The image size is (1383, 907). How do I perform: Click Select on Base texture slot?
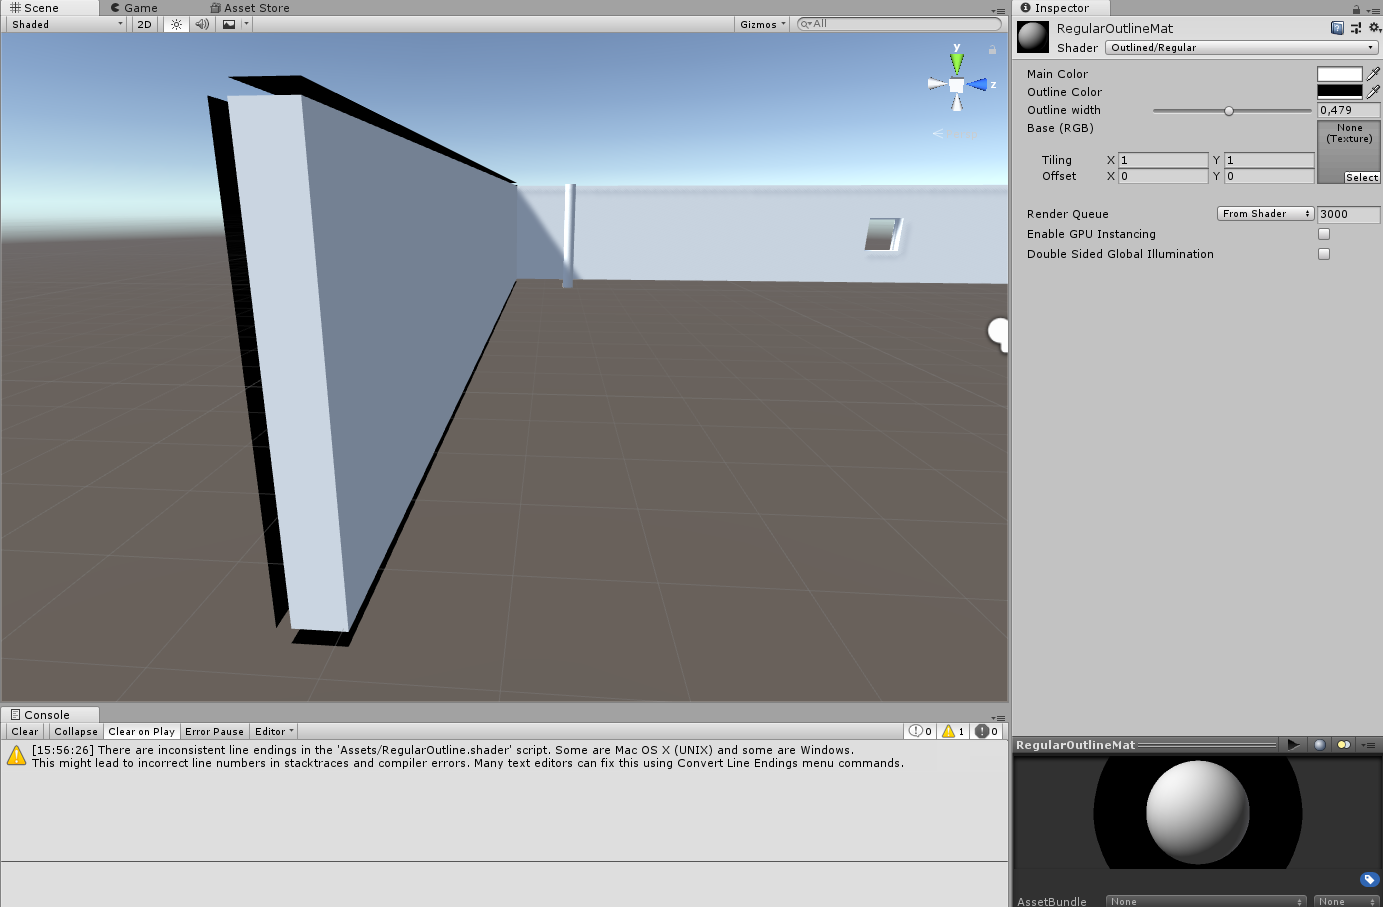[x=1362, y=177]
